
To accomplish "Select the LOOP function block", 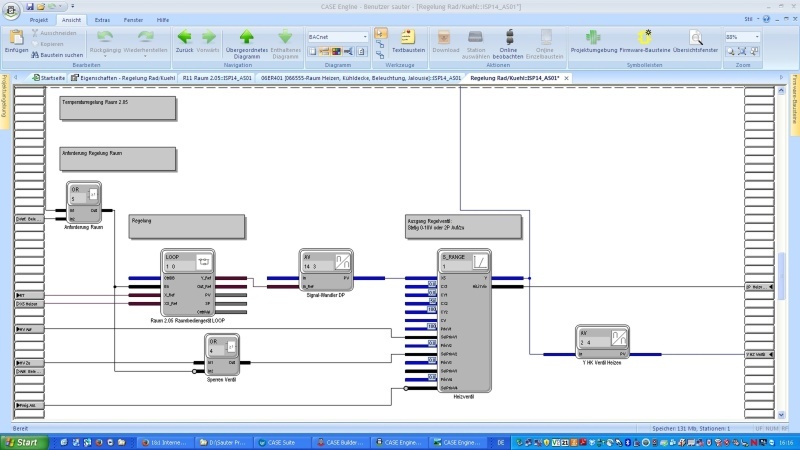I will pos(187,283).
